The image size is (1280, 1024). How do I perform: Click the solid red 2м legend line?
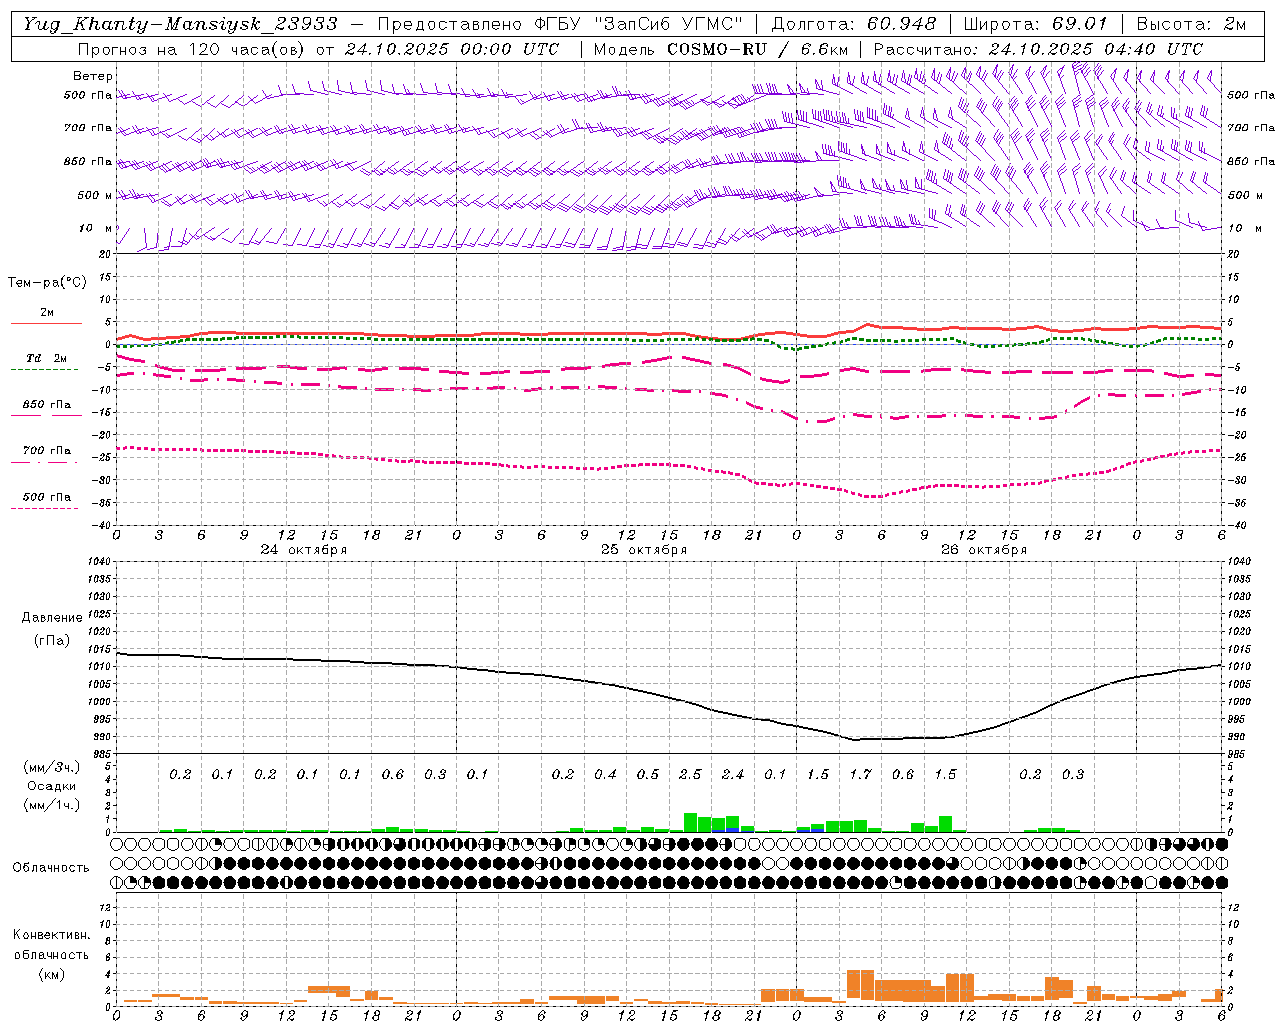point(46,323)
